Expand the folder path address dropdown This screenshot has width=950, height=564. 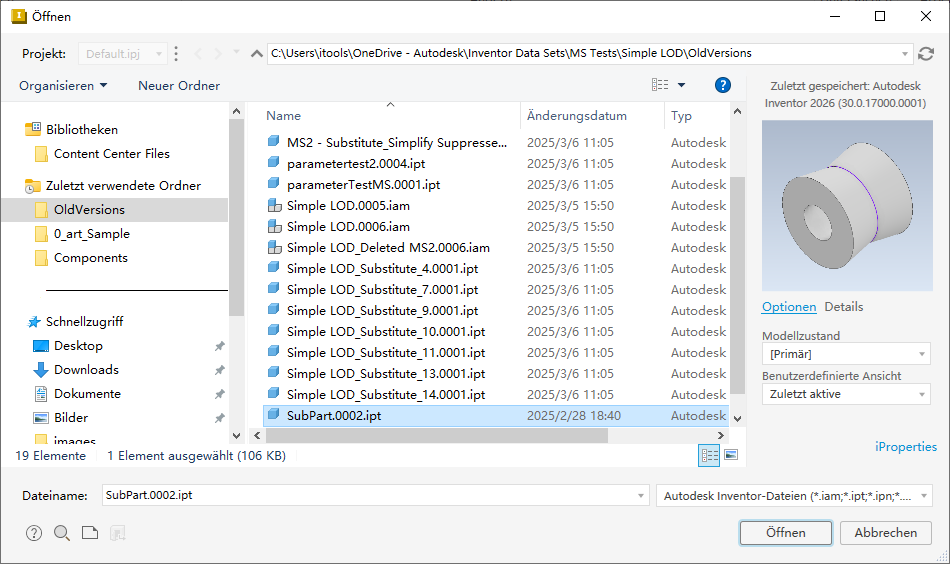(905, 54)
